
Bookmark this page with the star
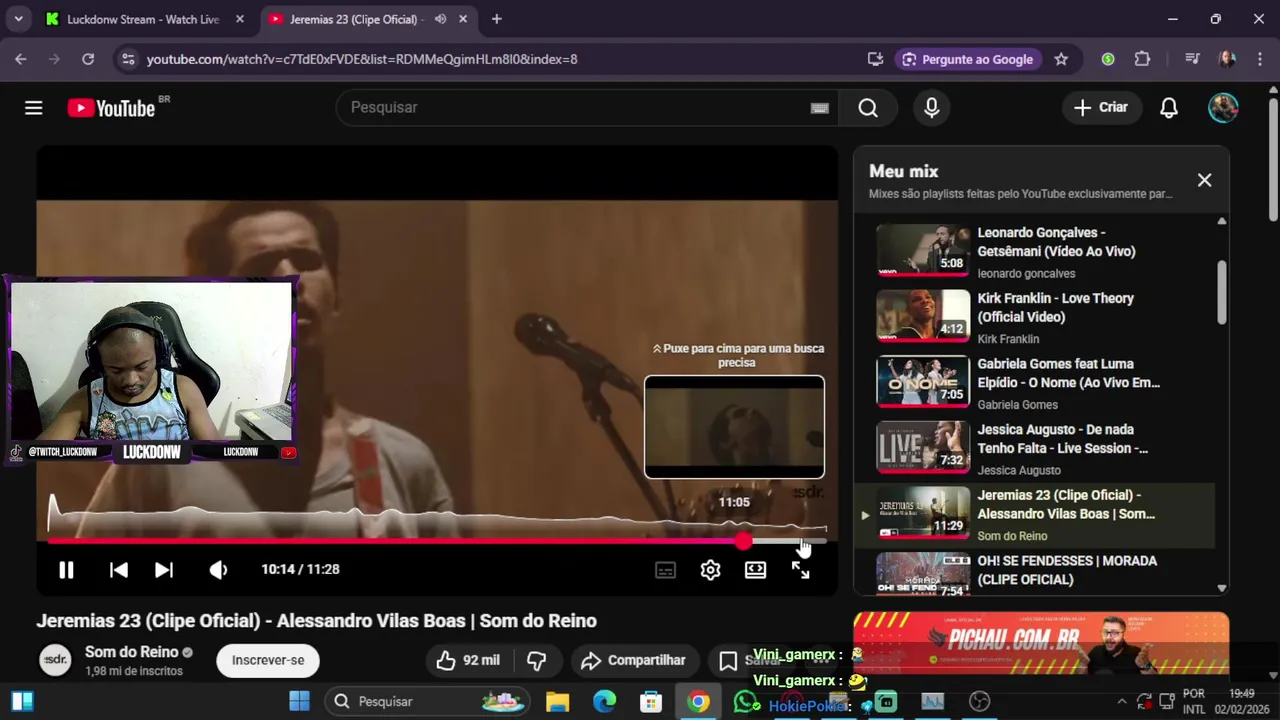pos(1061,59)
